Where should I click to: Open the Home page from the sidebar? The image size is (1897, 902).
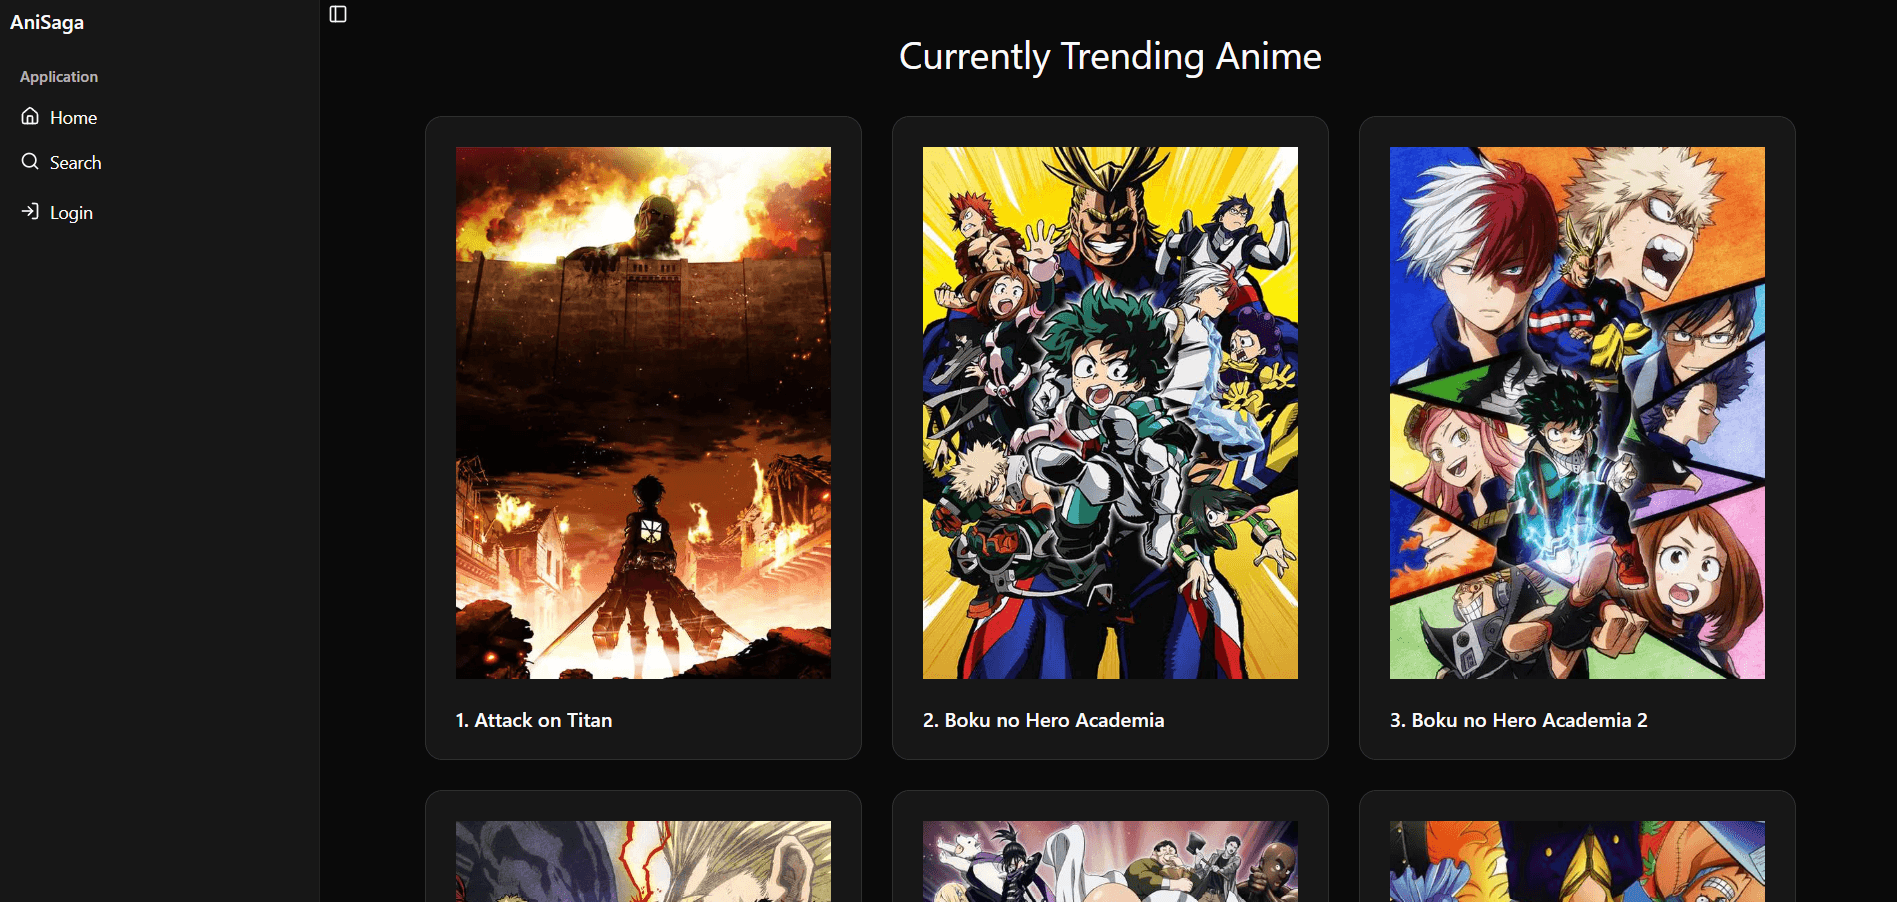(x=72, y=117)
